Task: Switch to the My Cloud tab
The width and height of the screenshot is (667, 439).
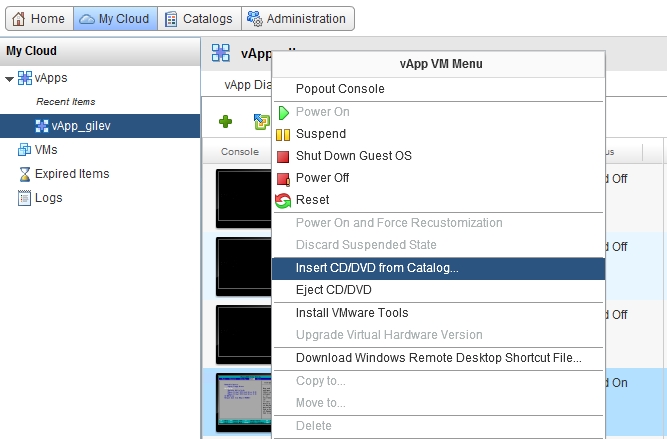Action: (x=115, y=19)
